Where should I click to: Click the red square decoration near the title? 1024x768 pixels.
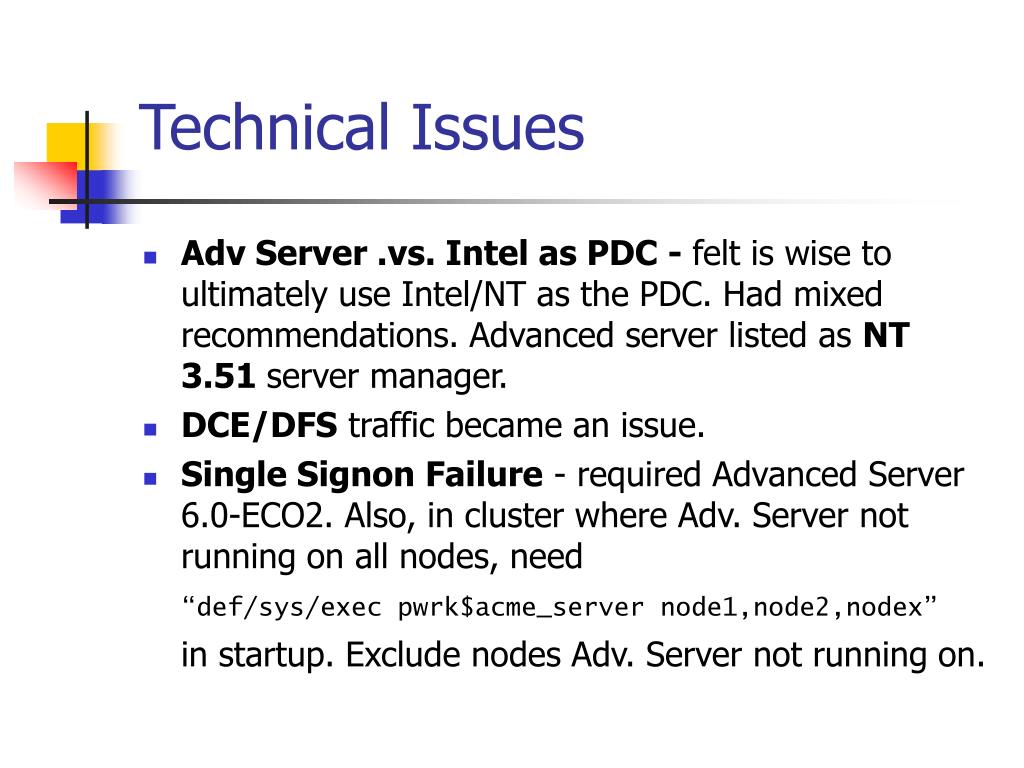(x=44, y=185)
